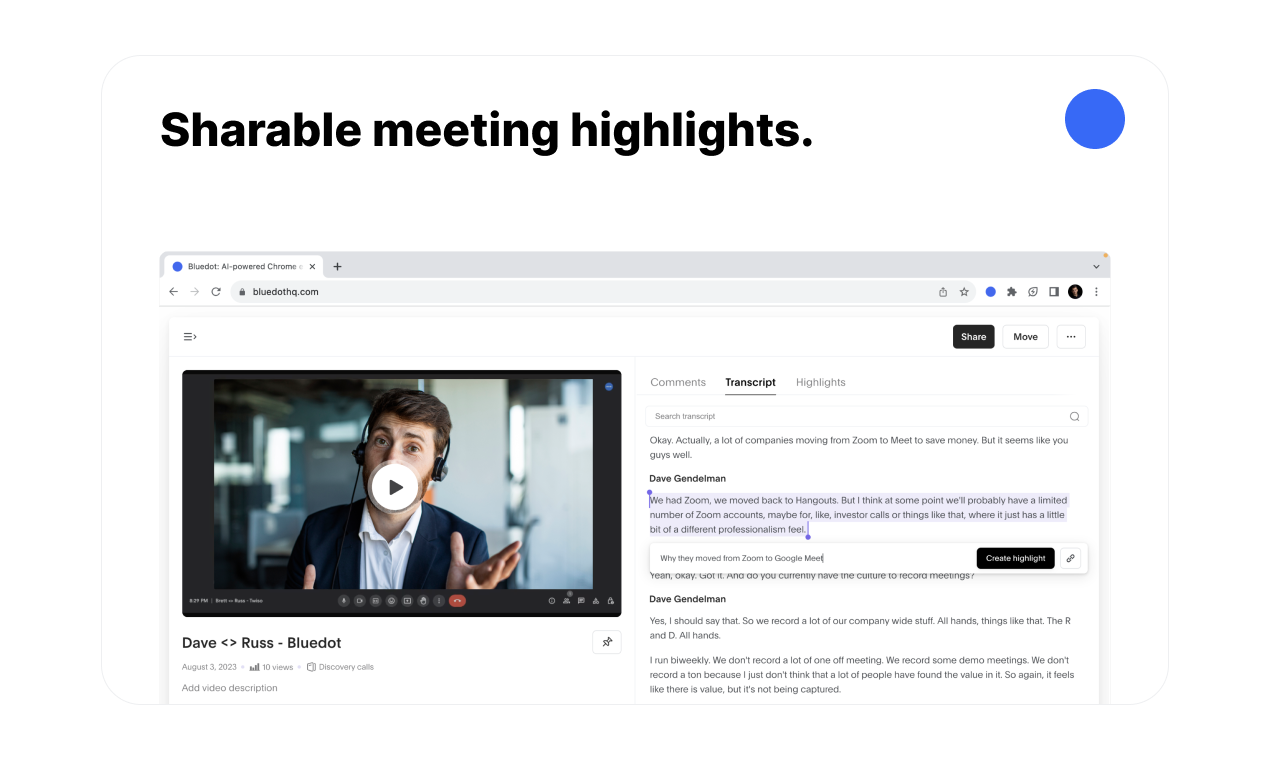Open Chrome's three-dot menu
Image resolution: width=1270 pixels, height=760 pixels.
click(1096, 292)
